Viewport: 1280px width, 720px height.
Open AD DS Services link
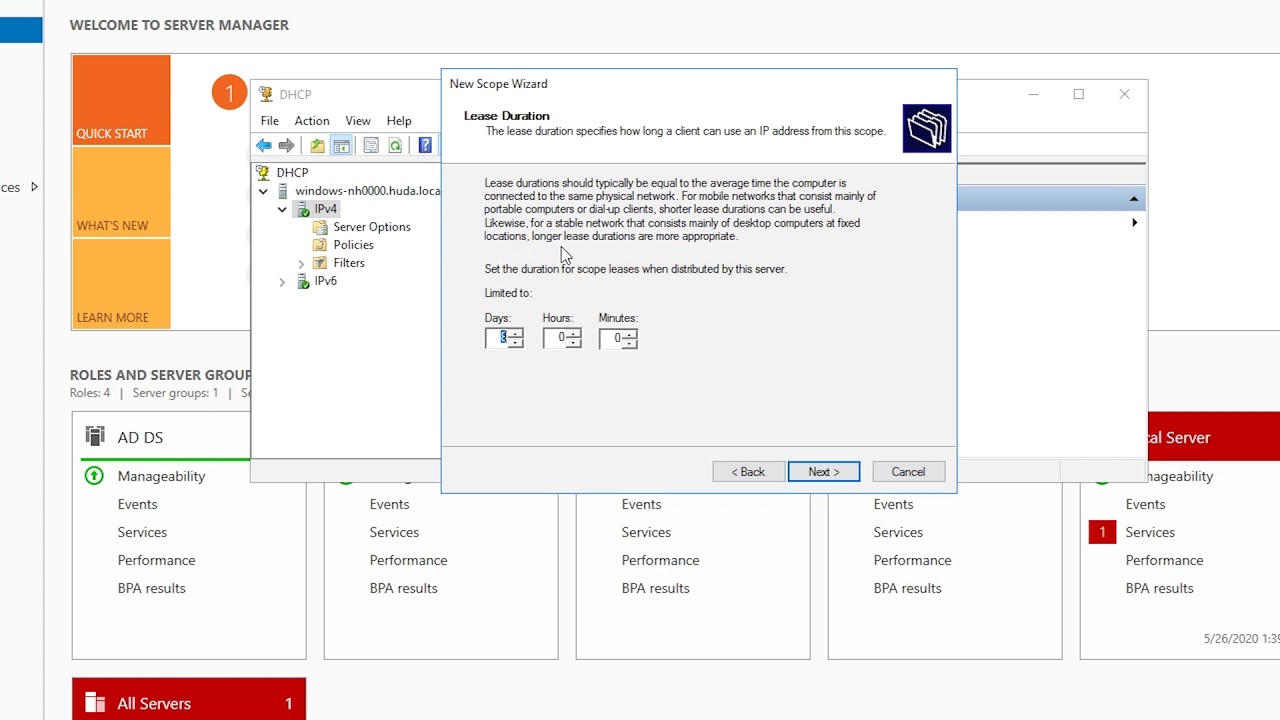pyautogui.click(x=142, y=532)
